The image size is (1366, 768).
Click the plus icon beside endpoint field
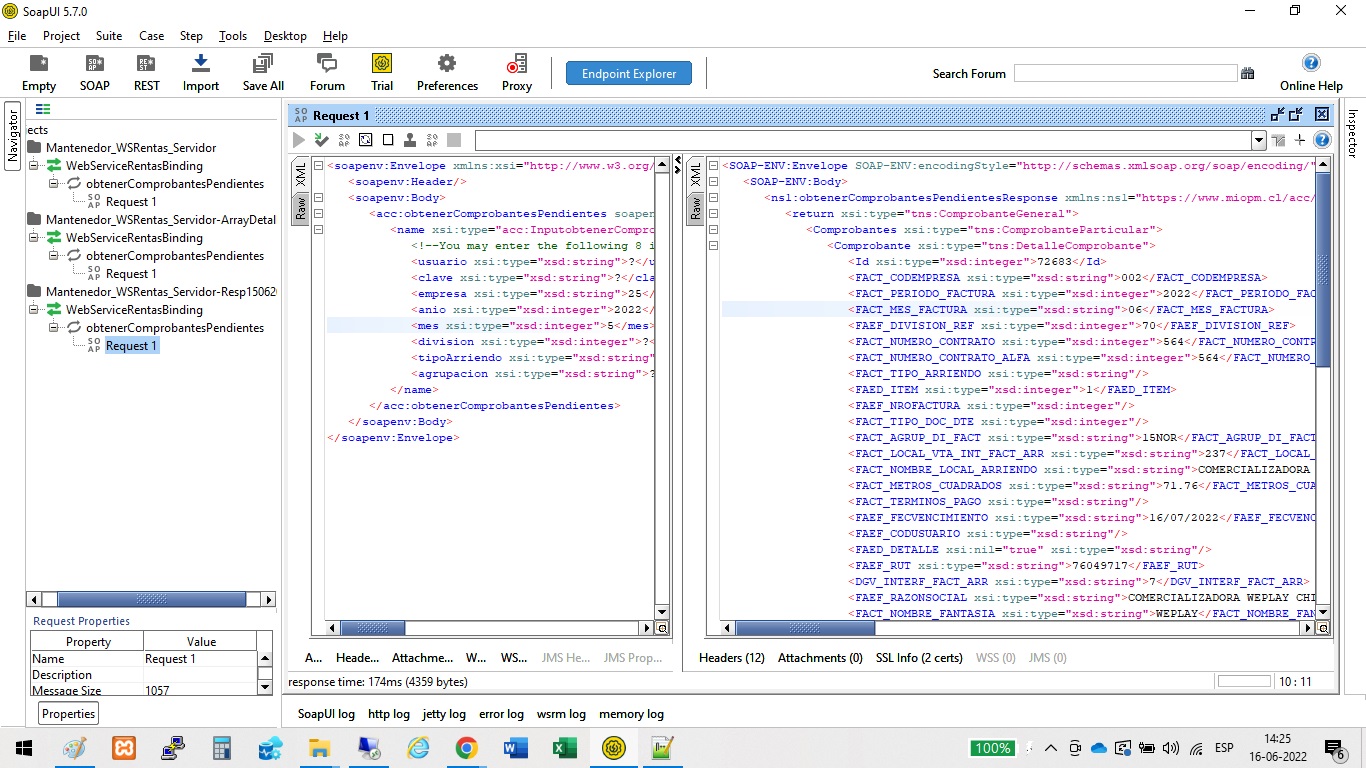1300,140
